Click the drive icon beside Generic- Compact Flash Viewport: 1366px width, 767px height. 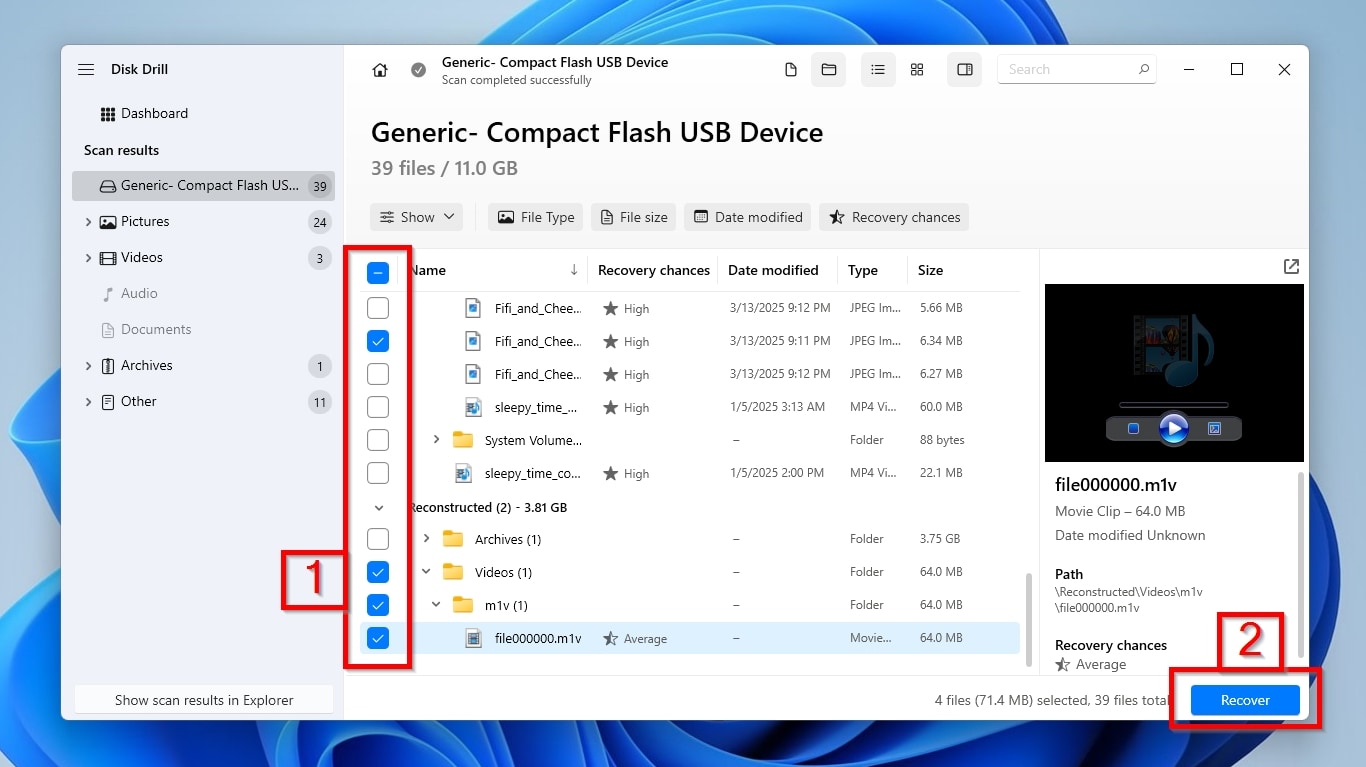108,186
